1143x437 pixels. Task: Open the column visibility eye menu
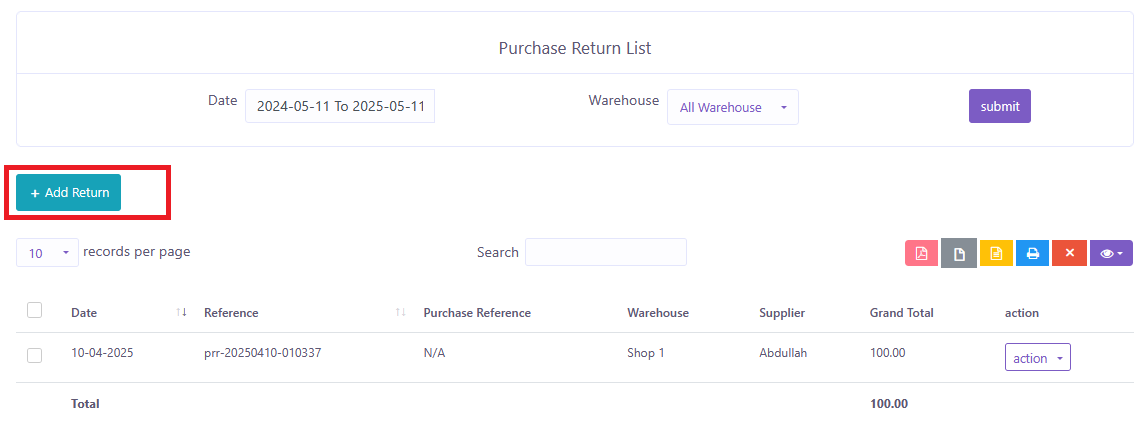click(x=1111, y=253)
